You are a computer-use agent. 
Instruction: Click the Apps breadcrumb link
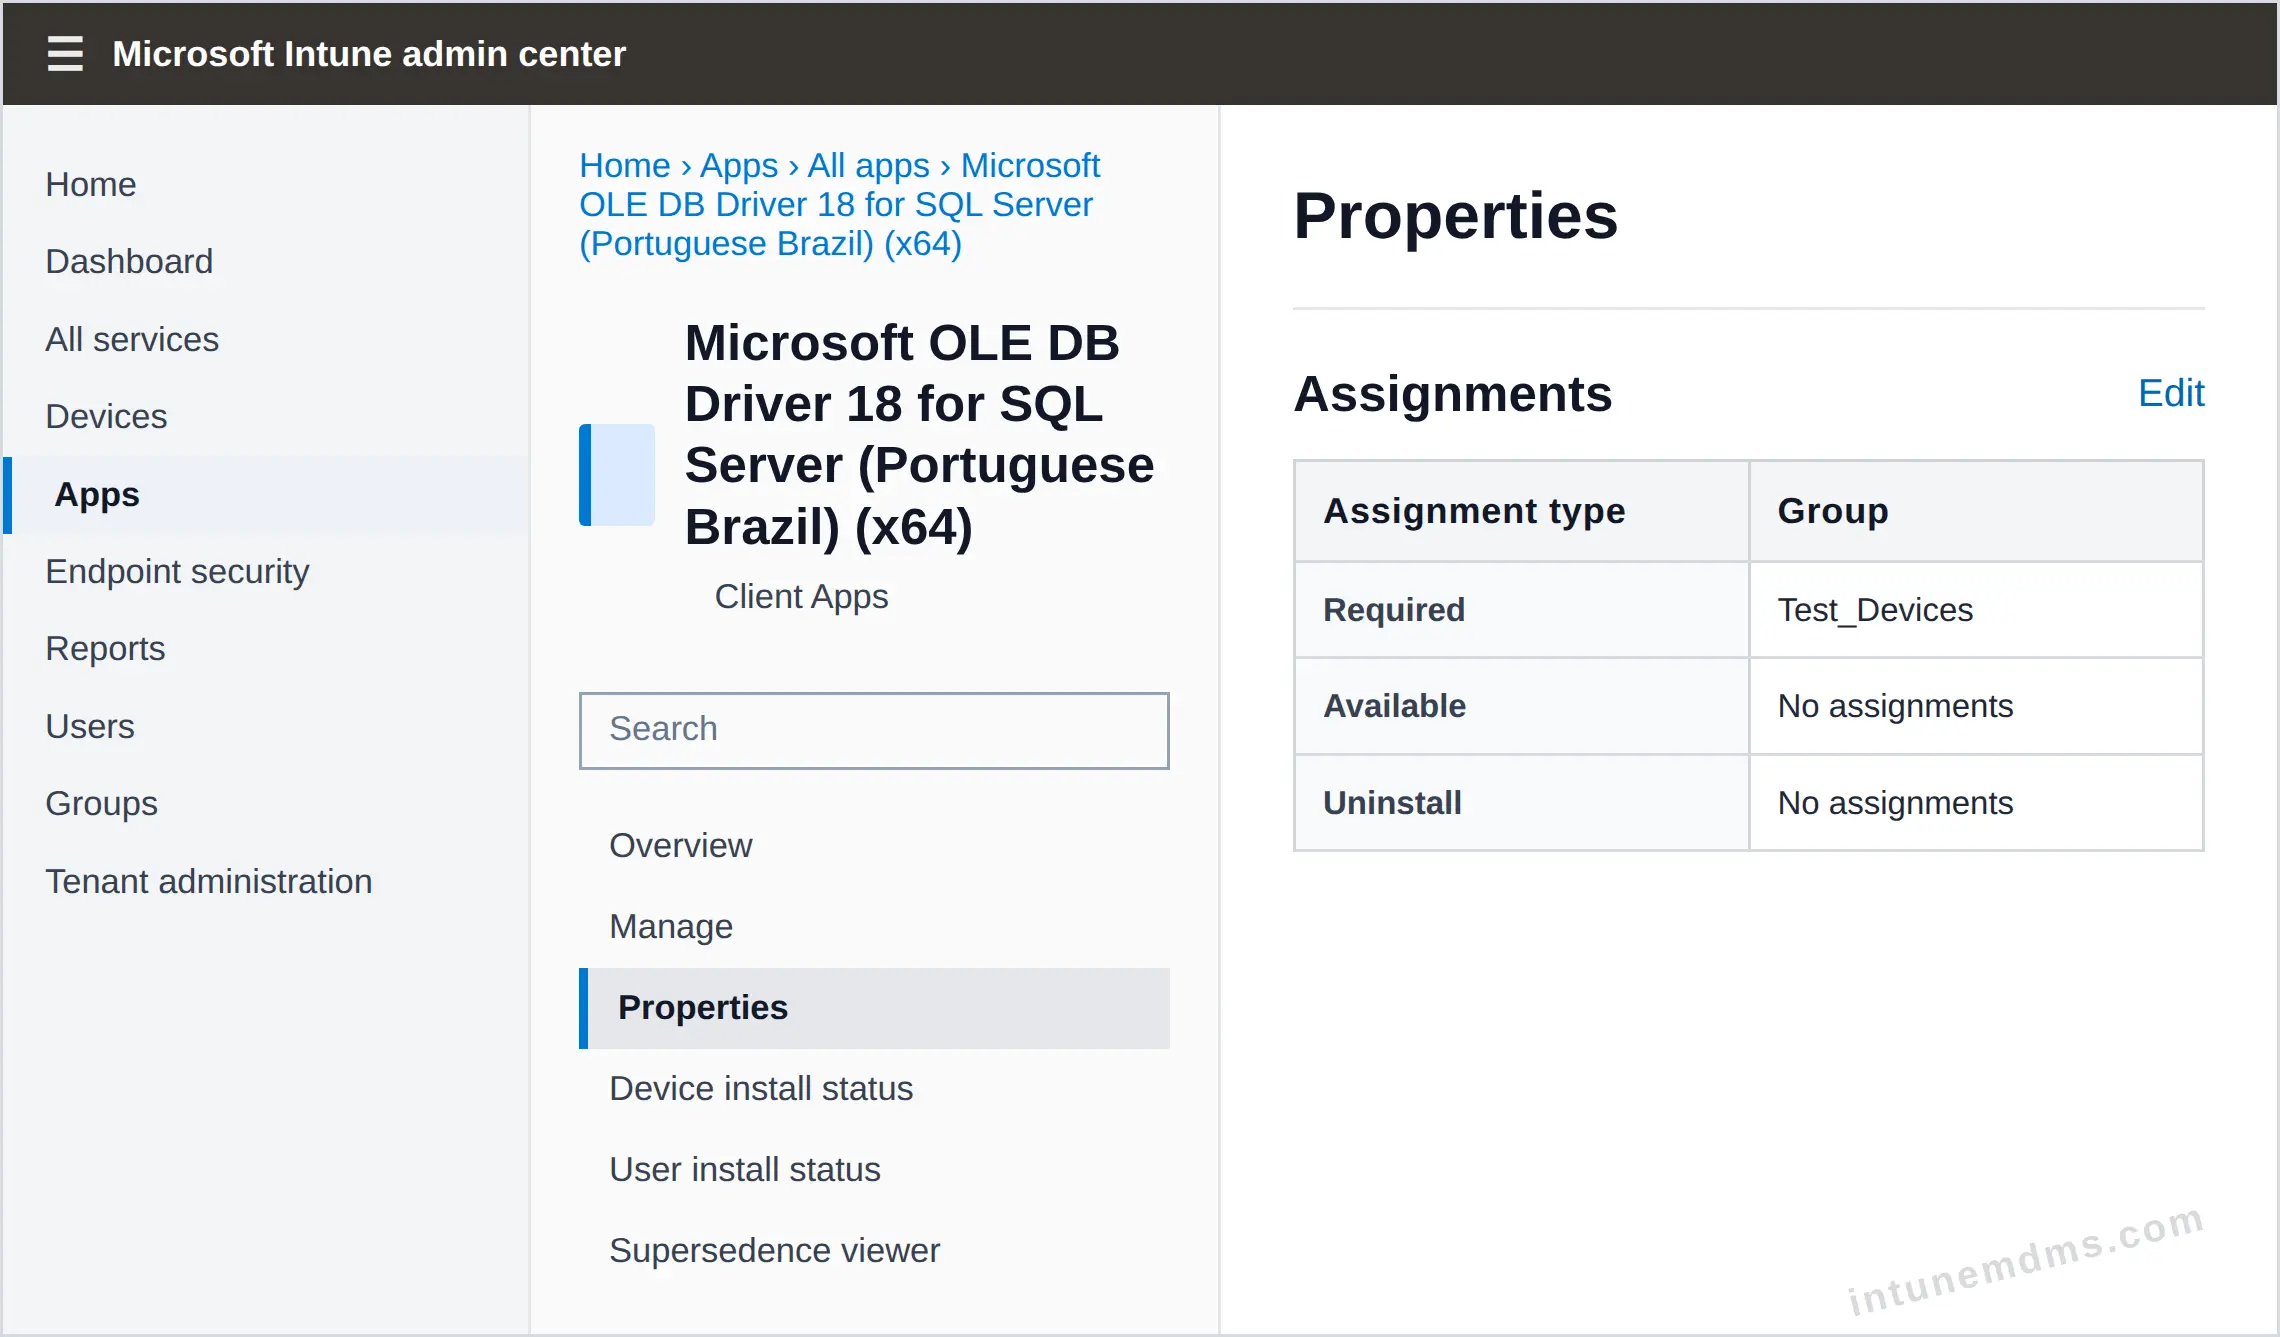click(739, 165)
